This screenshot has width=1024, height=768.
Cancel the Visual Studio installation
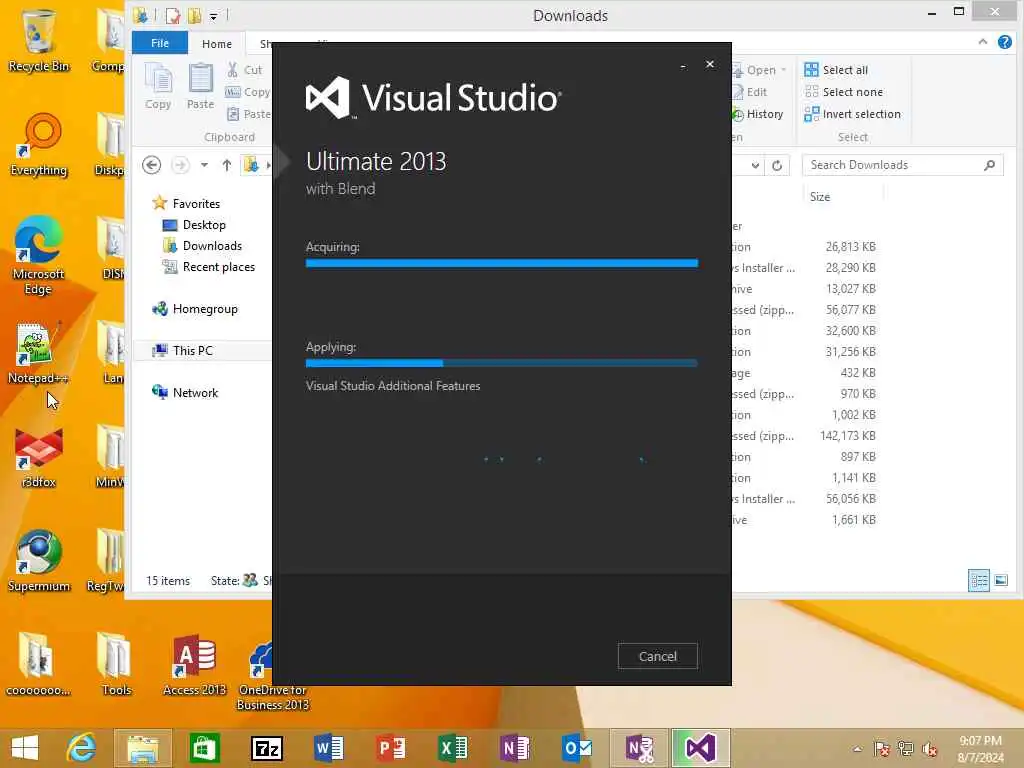point(658,656)
